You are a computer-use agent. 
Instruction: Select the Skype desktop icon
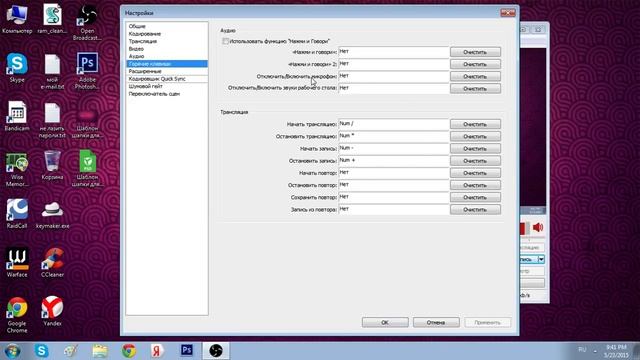pyautogui.click(x=17, y=68)
